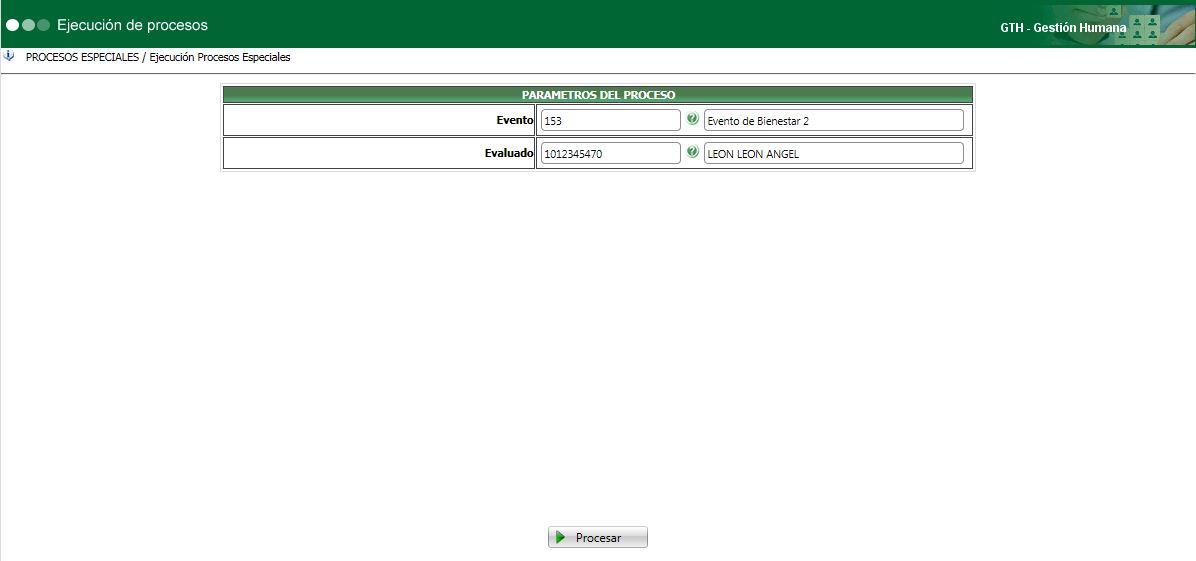Viewport: 1196px width, 561px height.
Task: Click the GTH - Gestión Humana text
Action: coord(1063,27)
